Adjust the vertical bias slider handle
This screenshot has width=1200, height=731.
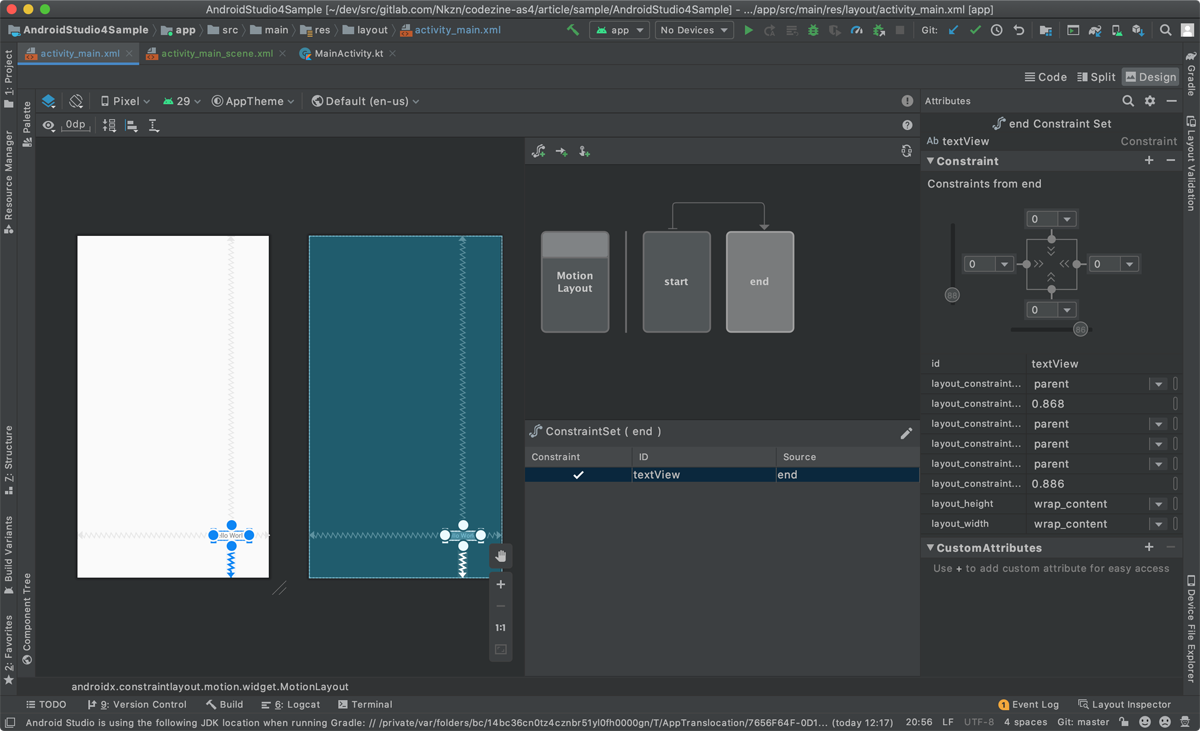point(952,295)
